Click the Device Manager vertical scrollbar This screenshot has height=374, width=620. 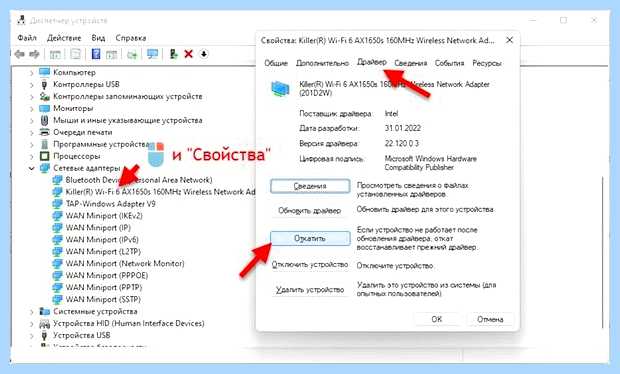(x=603, y=253)
